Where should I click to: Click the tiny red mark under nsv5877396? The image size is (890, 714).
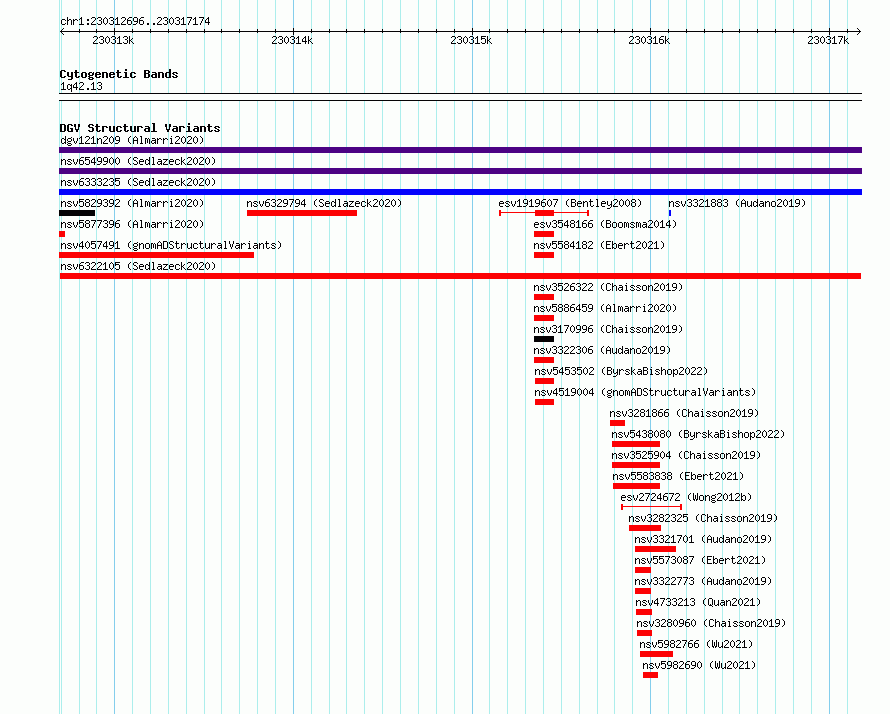pyautogui.click(x=62, y=234)
